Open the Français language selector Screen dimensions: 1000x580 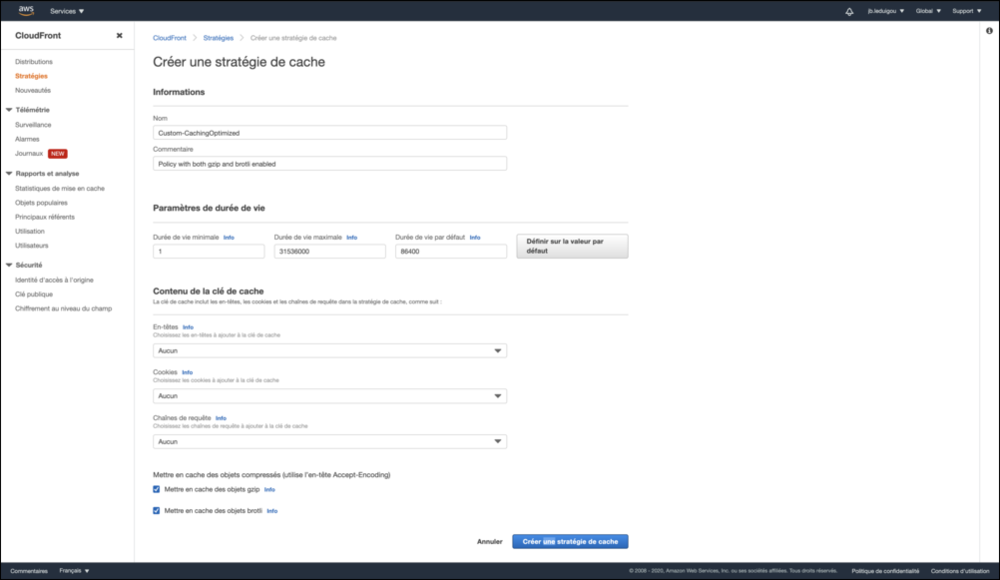tap(74, 571)
